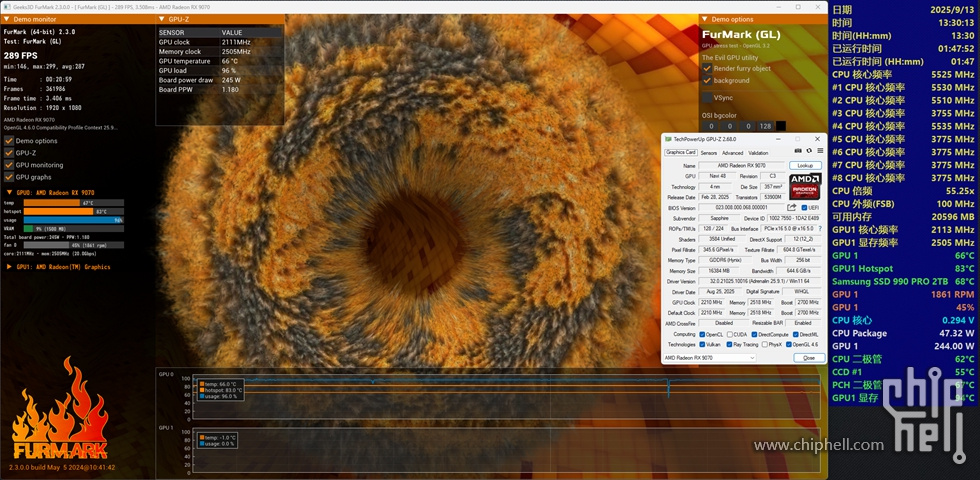980x480 pixels.
Task: Click the 289 FPS readout
Action: tap(21, 55)
